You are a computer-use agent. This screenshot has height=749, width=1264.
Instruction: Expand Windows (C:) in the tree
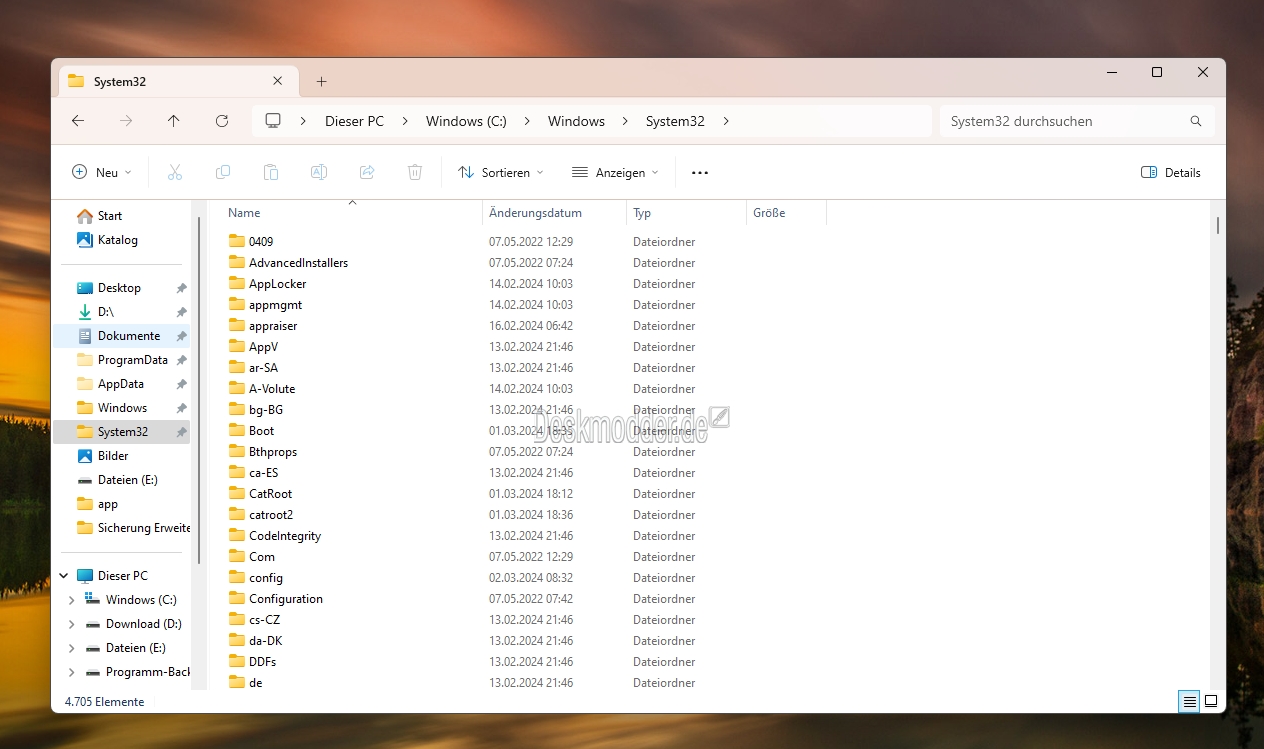coord(71,600)
